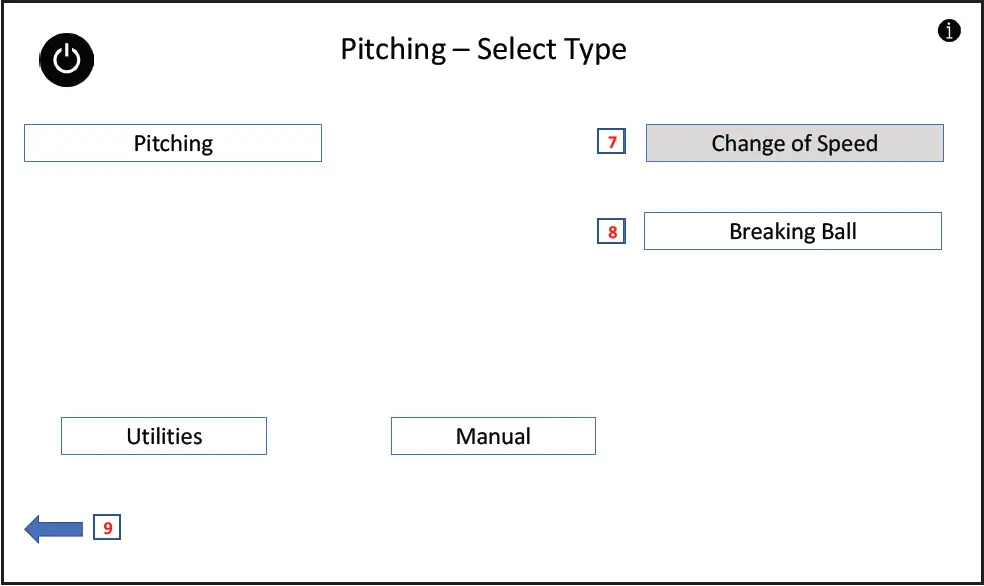Click the red number 7 marker
Screen dimensions: 984x586
click(x=612, y=142)
